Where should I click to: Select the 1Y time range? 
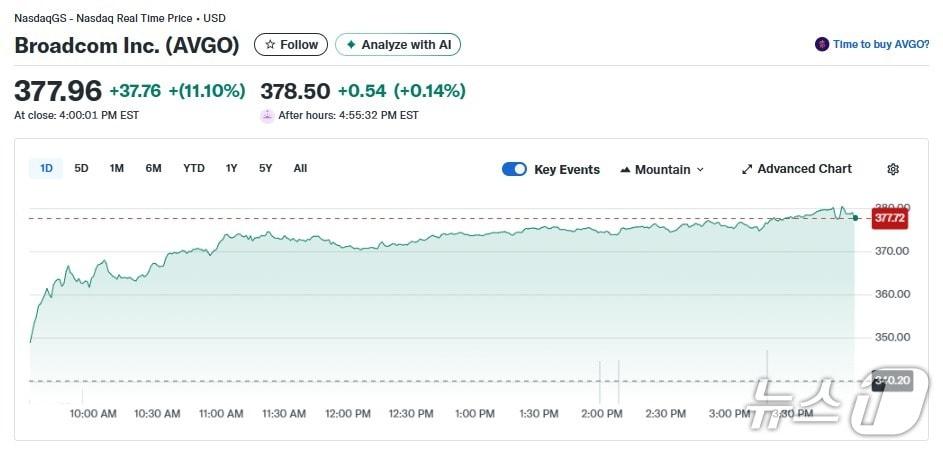tap(232, 168)
